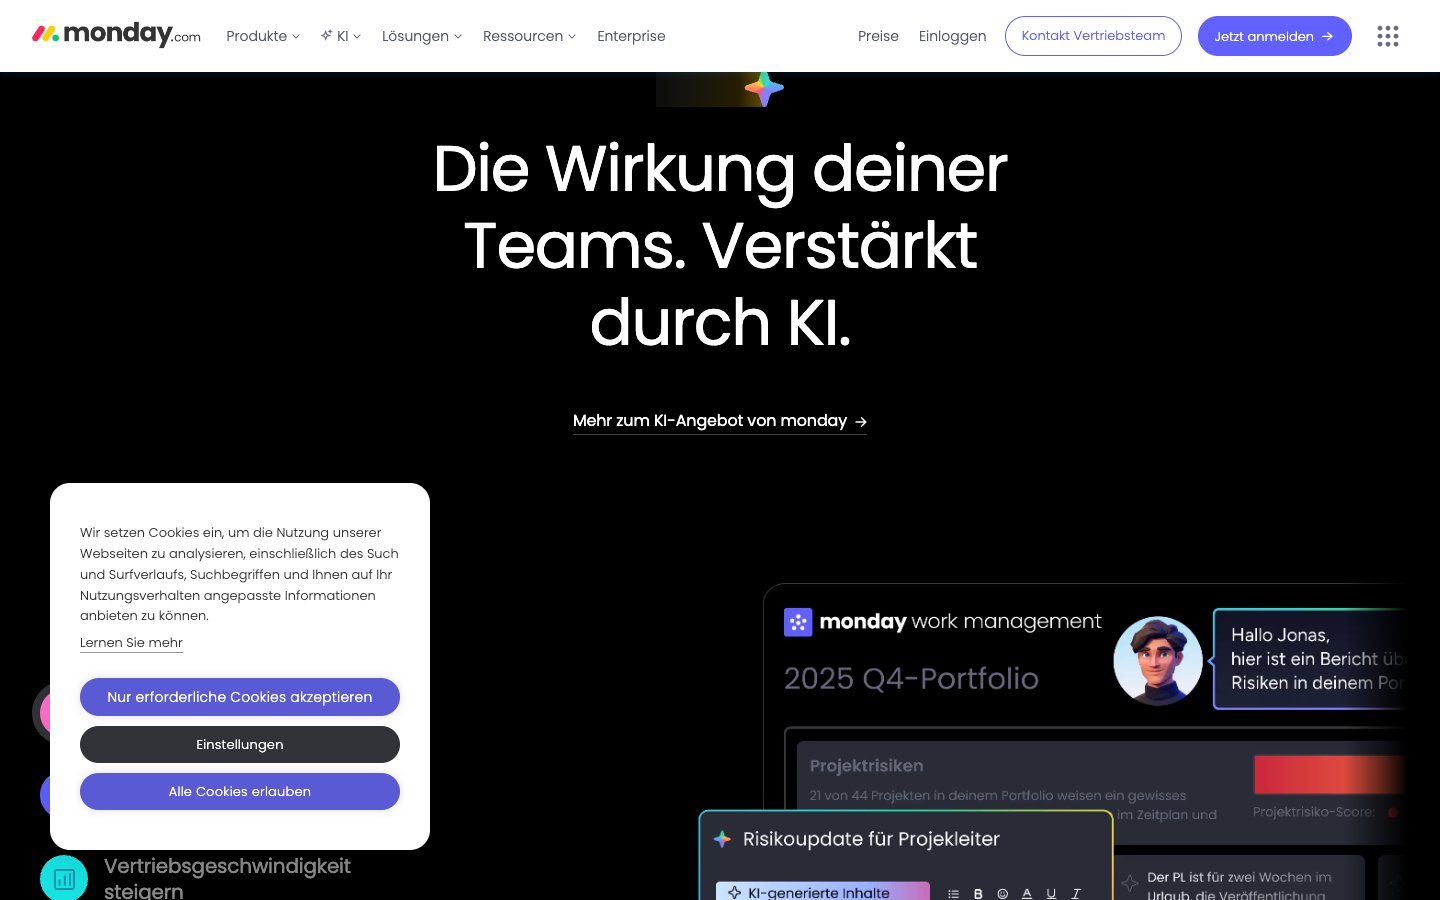
Task: Click the colorful sparkle beside Risikoupdate für Projekleiter
Action: (722, 839)
